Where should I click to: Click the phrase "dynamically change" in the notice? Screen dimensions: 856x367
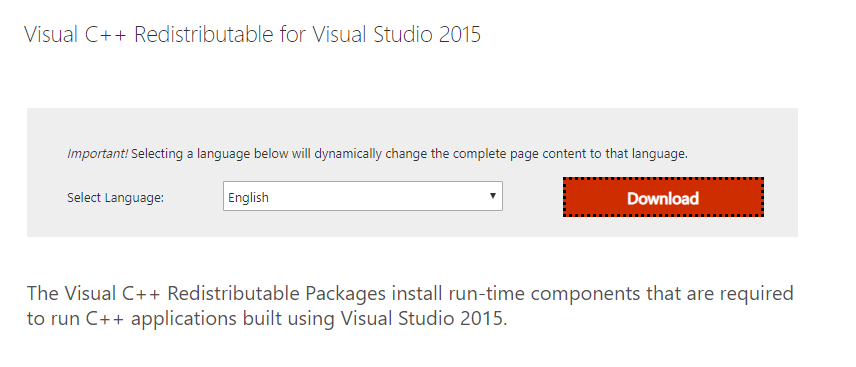pos(372,154)
